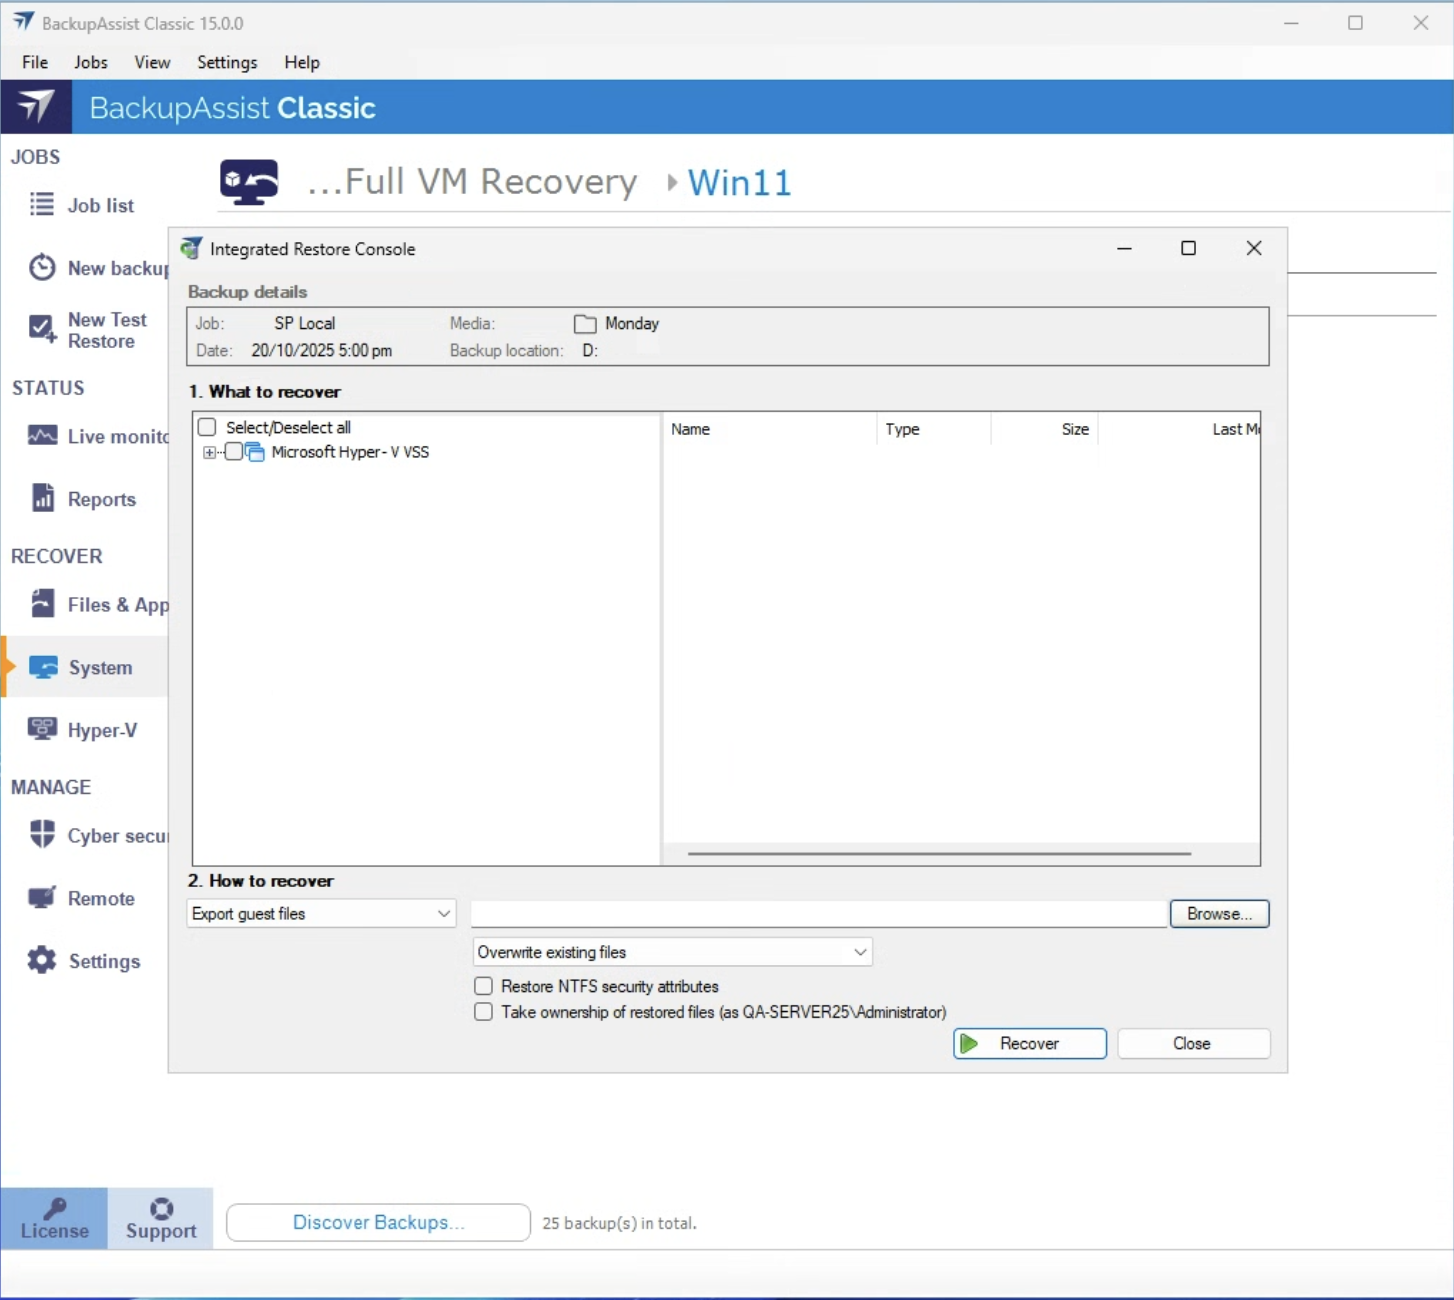1454x1300 pixels.
Task: Expand the Microsoft Hyper-V VSS tree node
Action: click(209, 452)
